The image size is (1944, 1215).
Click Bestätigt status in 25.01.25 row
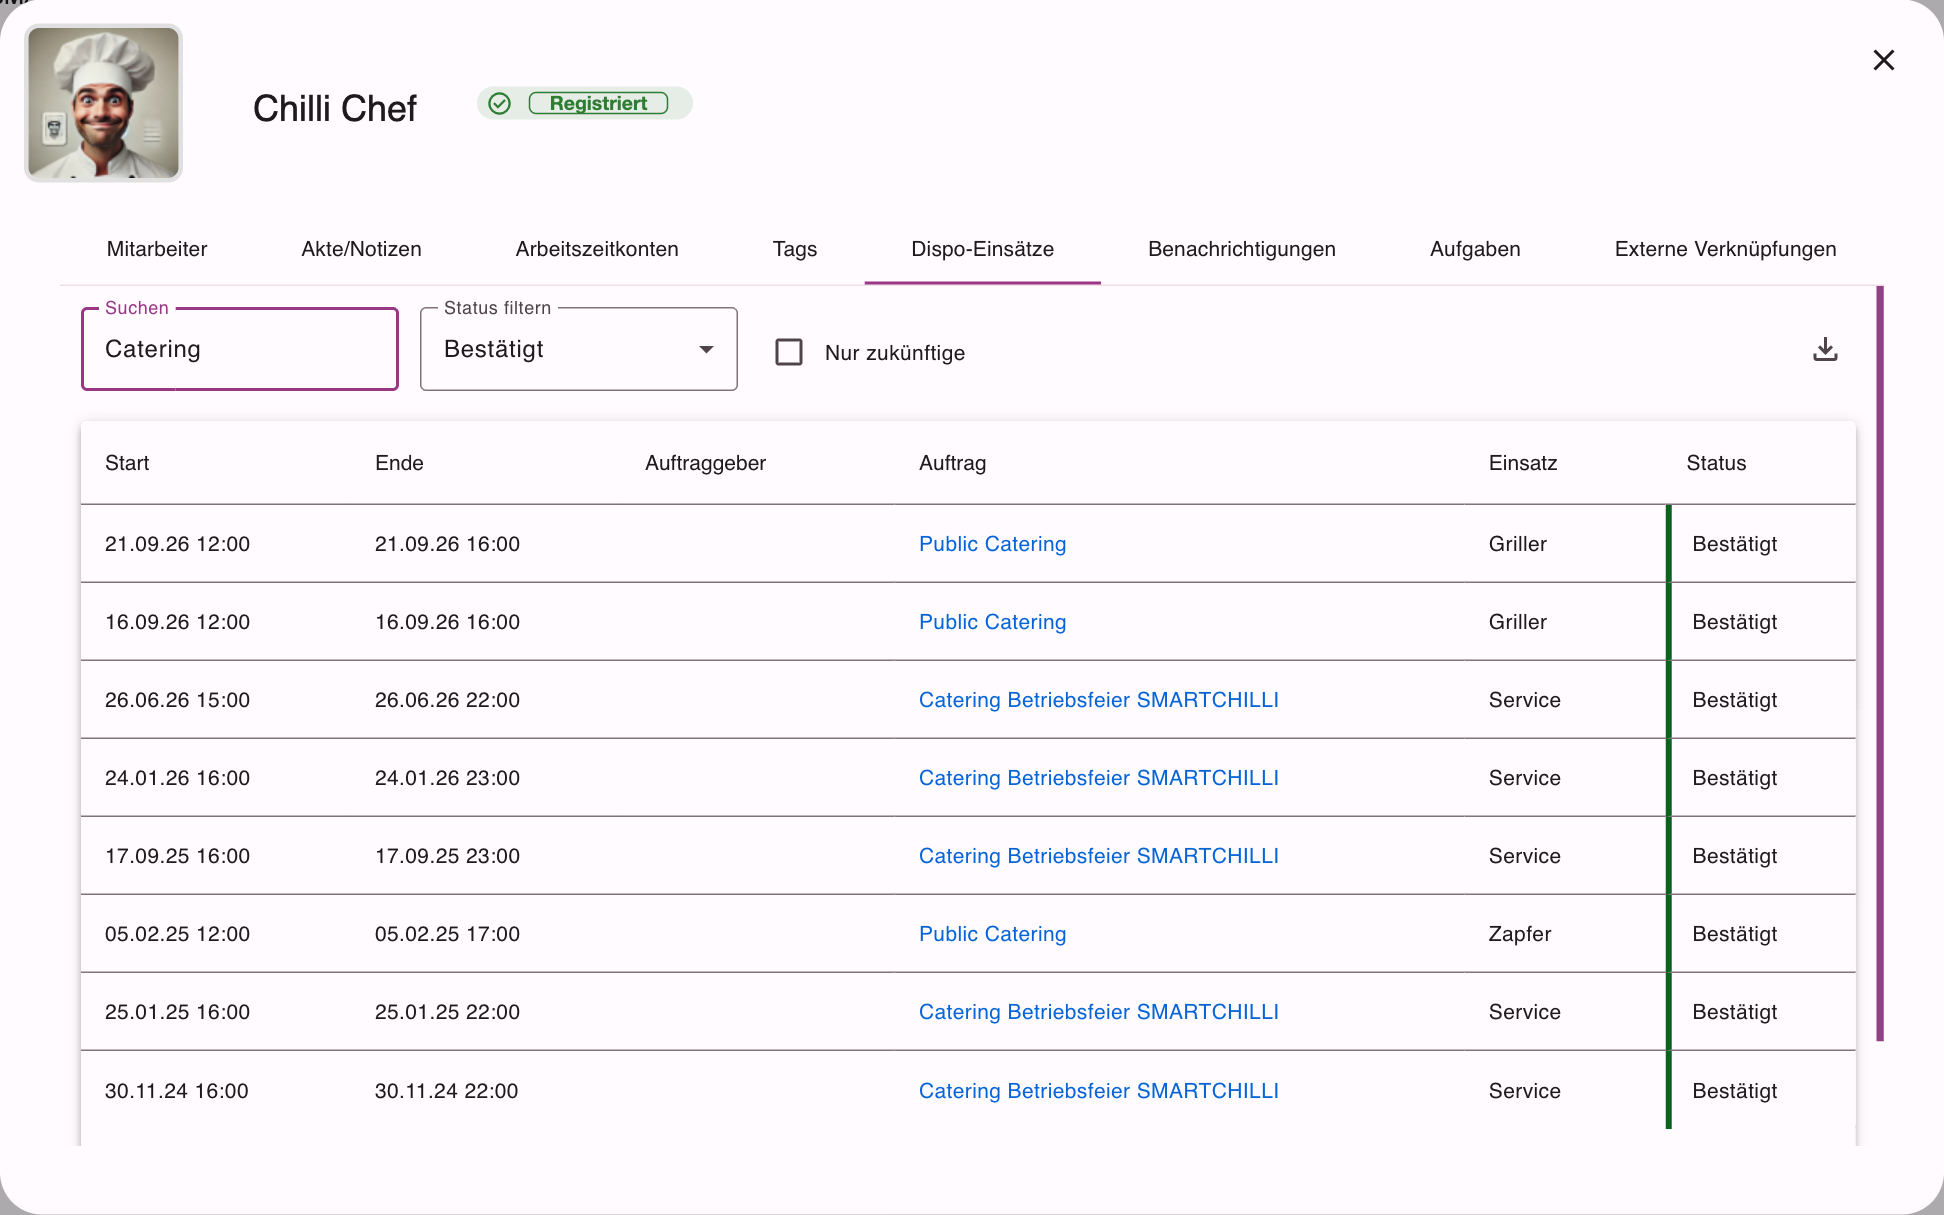tap(1734, 1012)
